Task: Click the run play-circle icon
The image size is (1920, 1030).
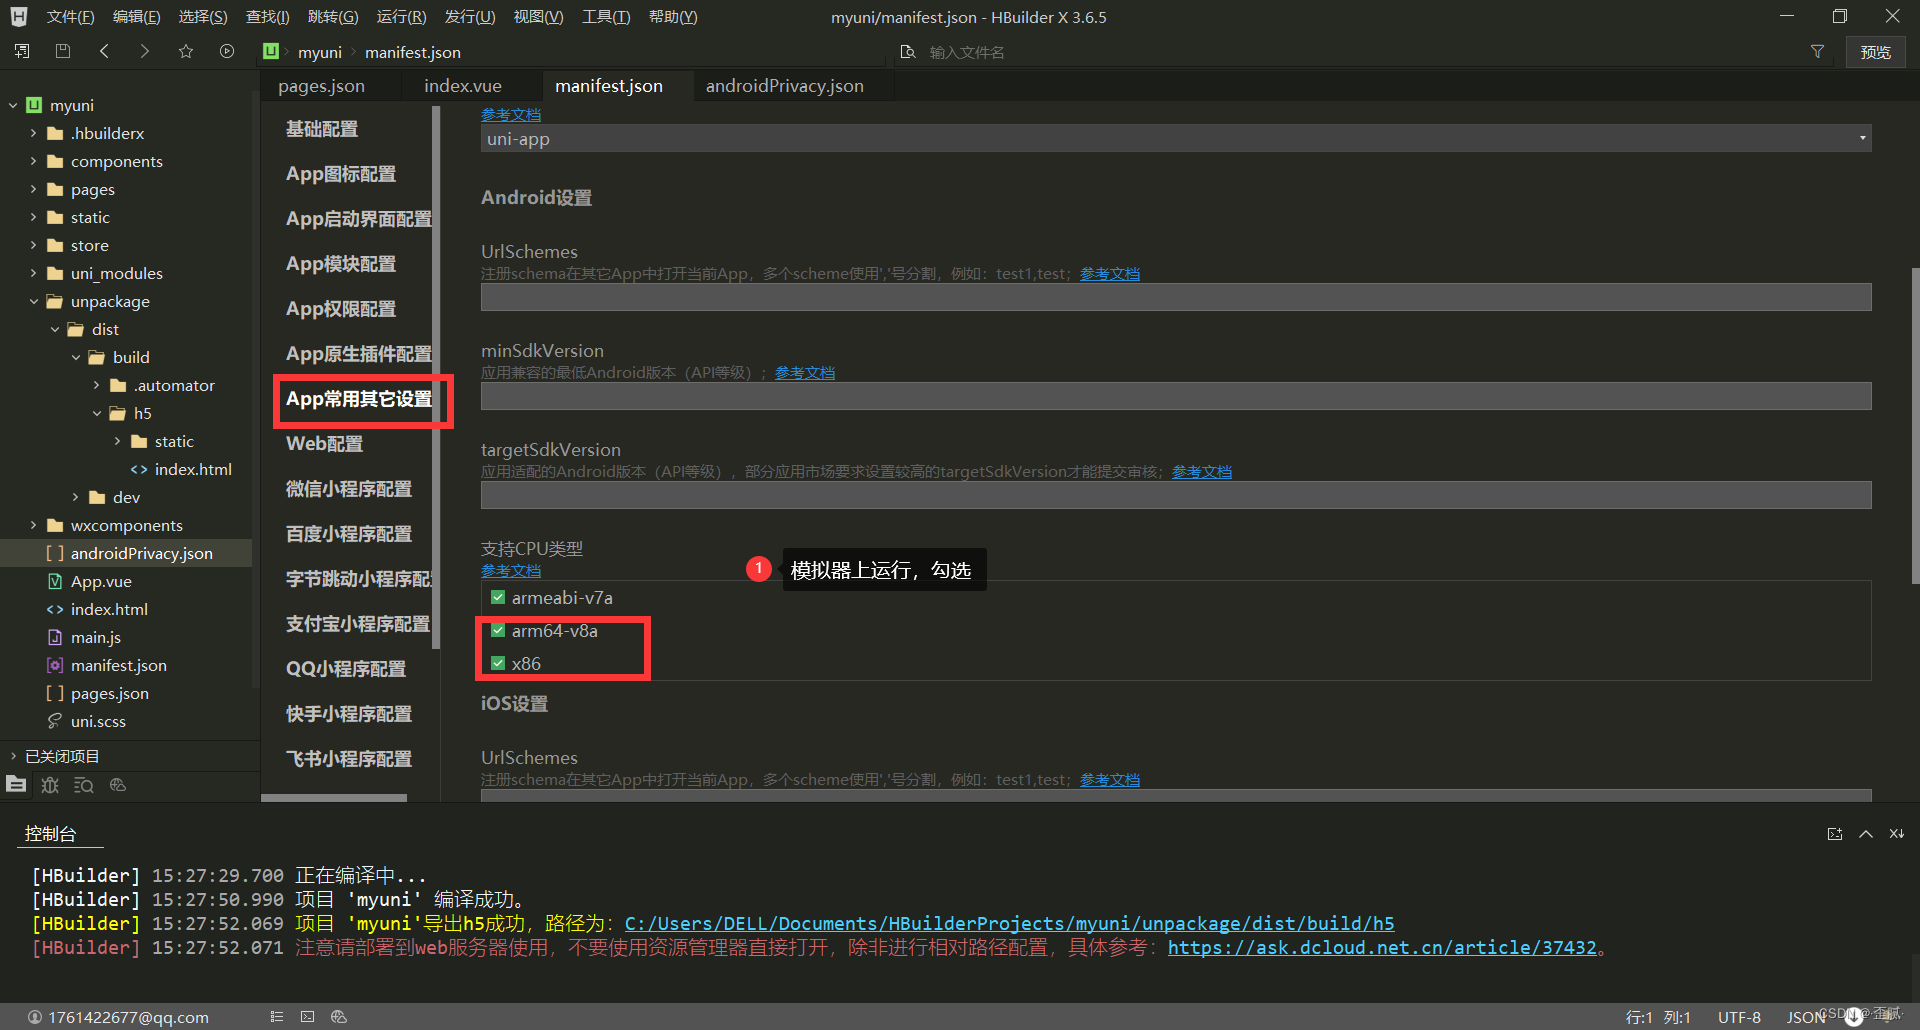Action: [227, 51]
